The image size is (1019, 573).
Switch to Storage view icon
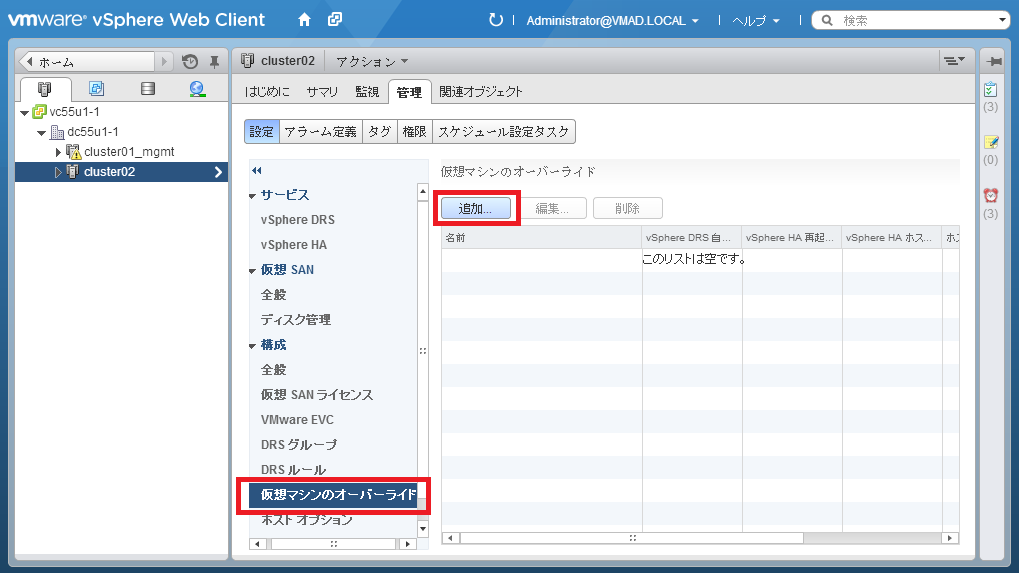(148, 88)
